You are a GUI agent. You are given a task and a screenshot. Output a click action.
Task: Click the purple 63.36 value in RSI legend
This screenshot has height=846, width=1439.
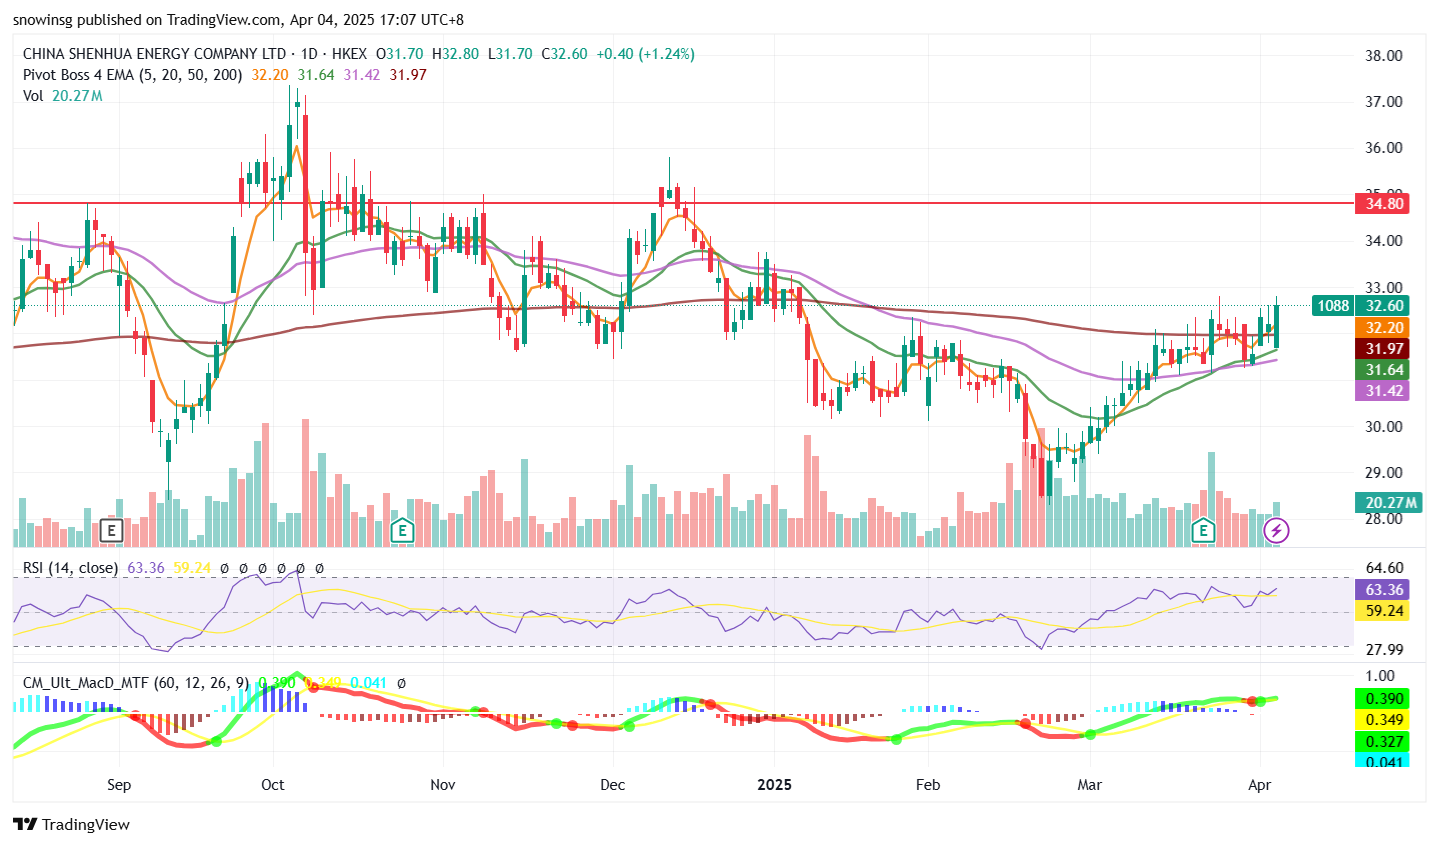[146, 568]
